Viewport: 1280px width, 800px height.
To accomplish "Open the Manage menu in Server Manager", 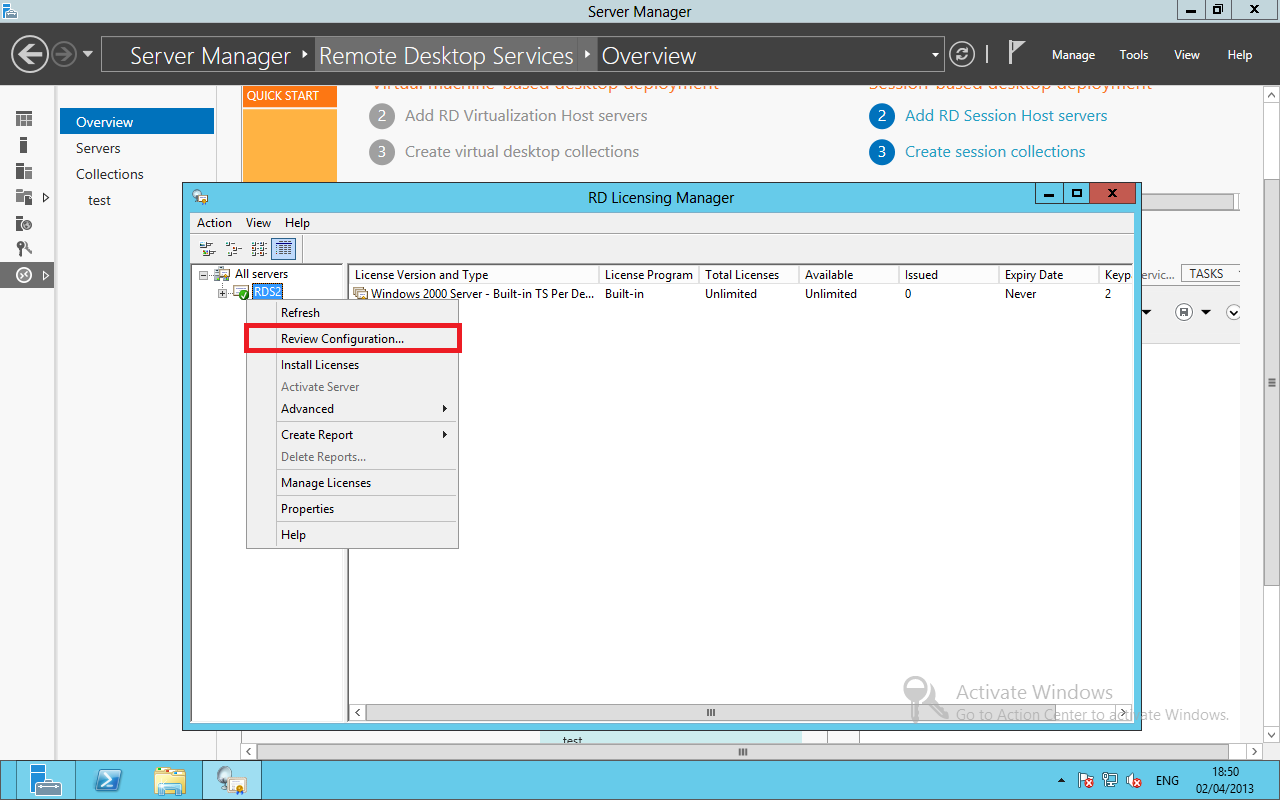I will [x=1073, y=55].
